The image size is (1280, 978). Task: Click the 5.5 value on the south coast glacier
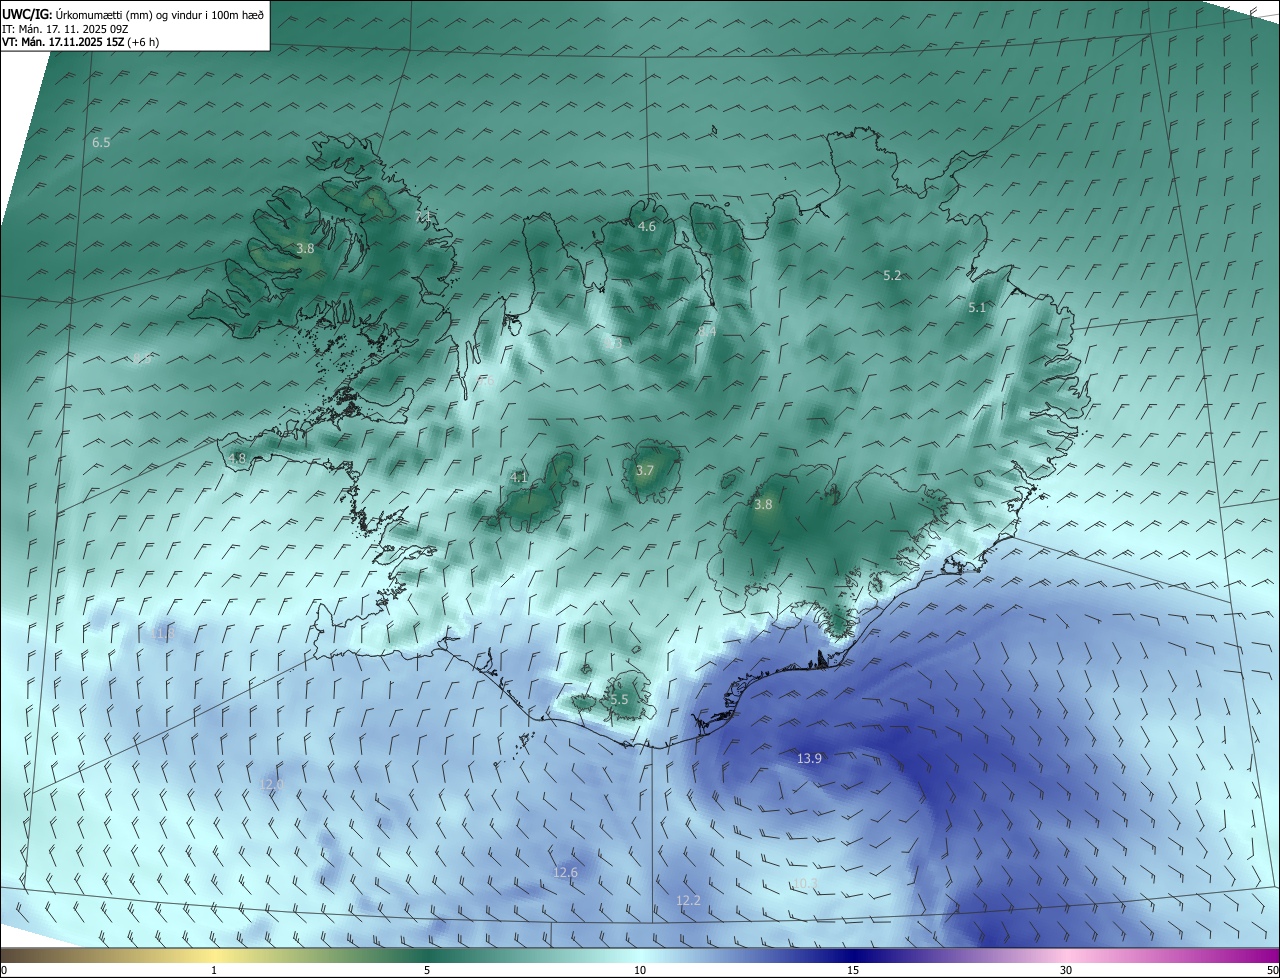pos(619,700)
